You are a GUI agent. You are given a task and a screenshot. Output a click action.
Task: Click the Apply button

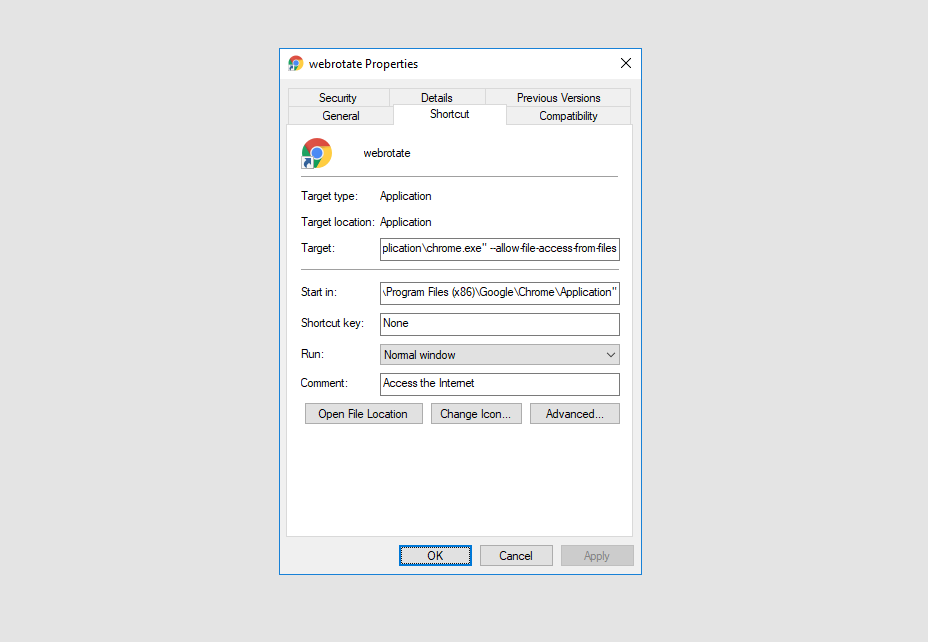click(x=597, y=556)
